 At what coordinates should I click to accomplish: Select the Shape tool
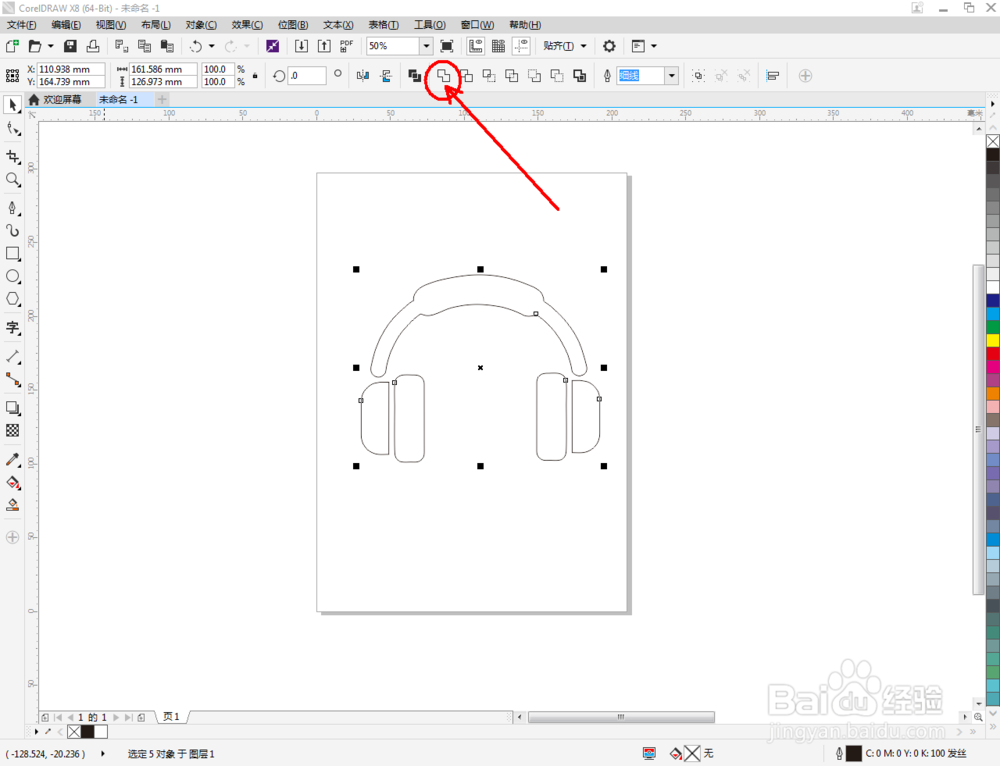12,129
